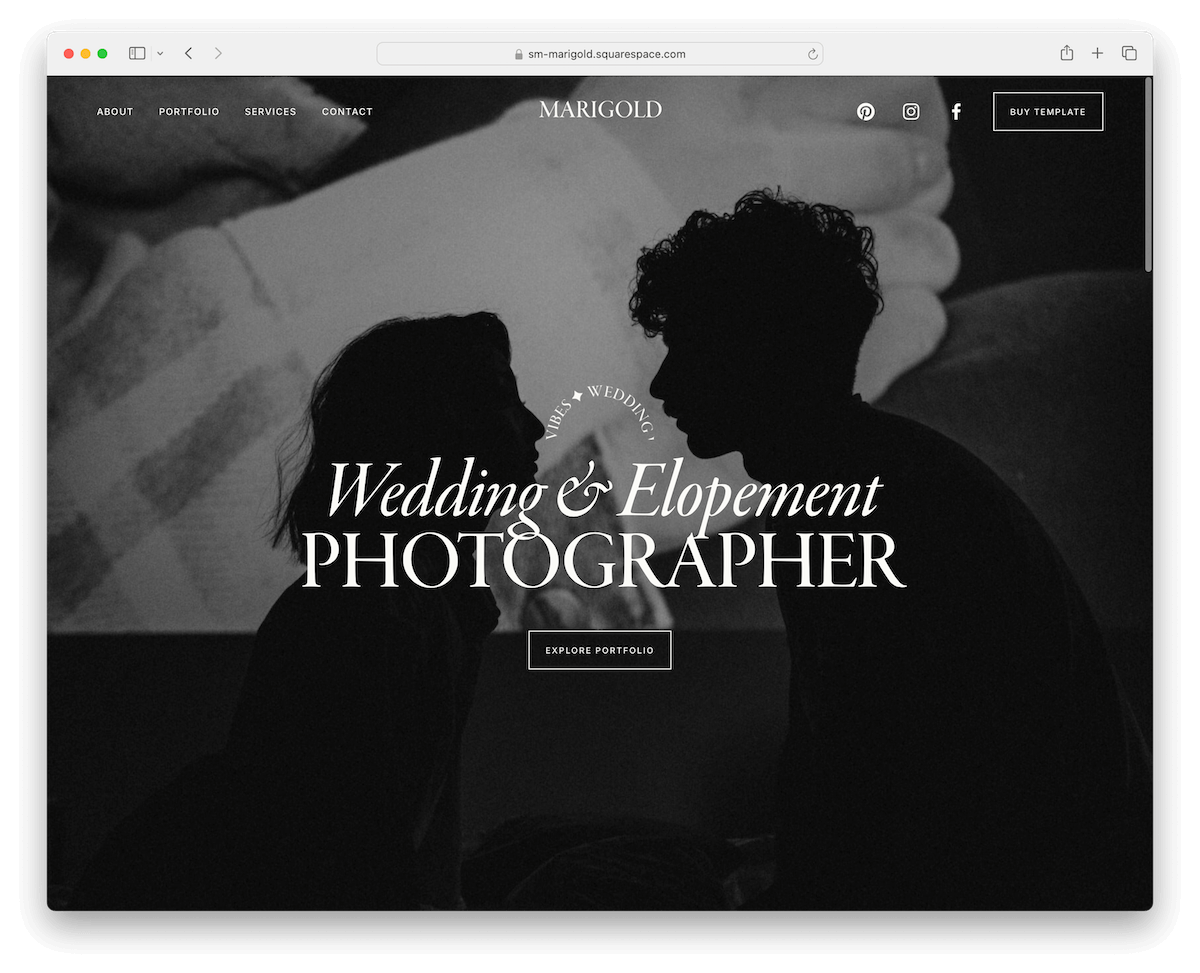
Task: Click the BUY TEMPLATE button
Action: click(x=1048, y=111)
